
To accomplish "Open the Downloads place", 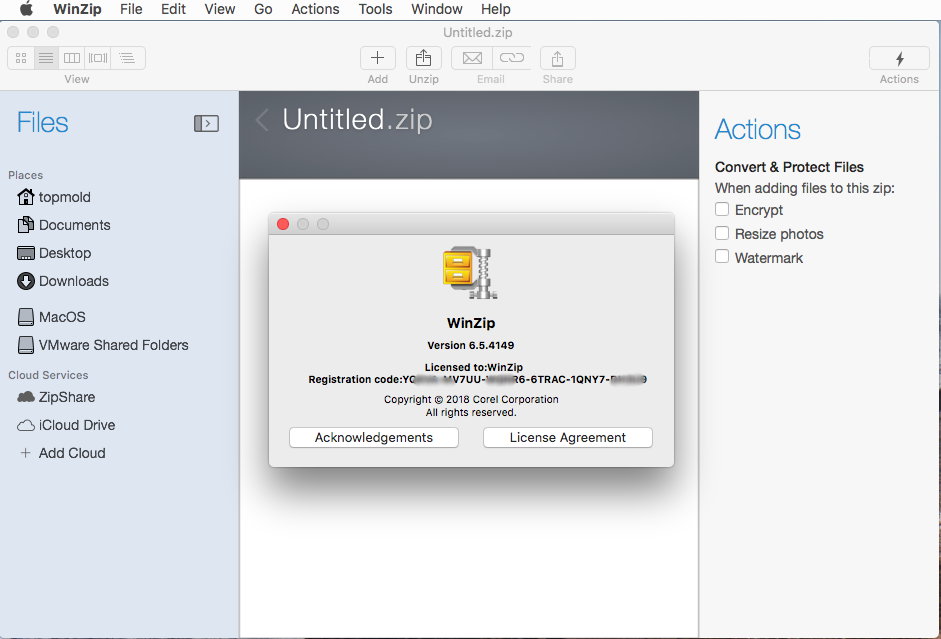I will coord(63,281).
